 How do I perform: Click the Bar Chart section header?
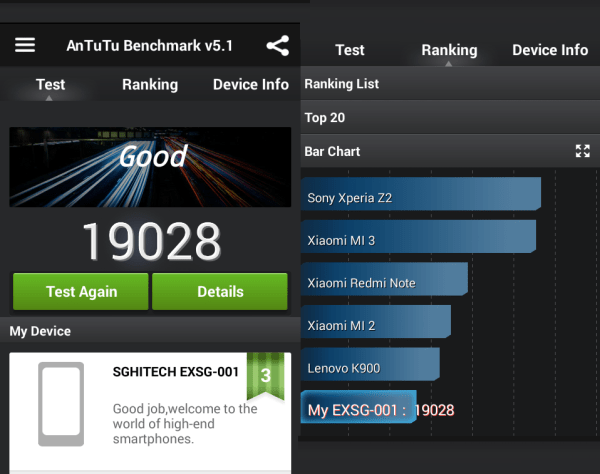(450, 151)
